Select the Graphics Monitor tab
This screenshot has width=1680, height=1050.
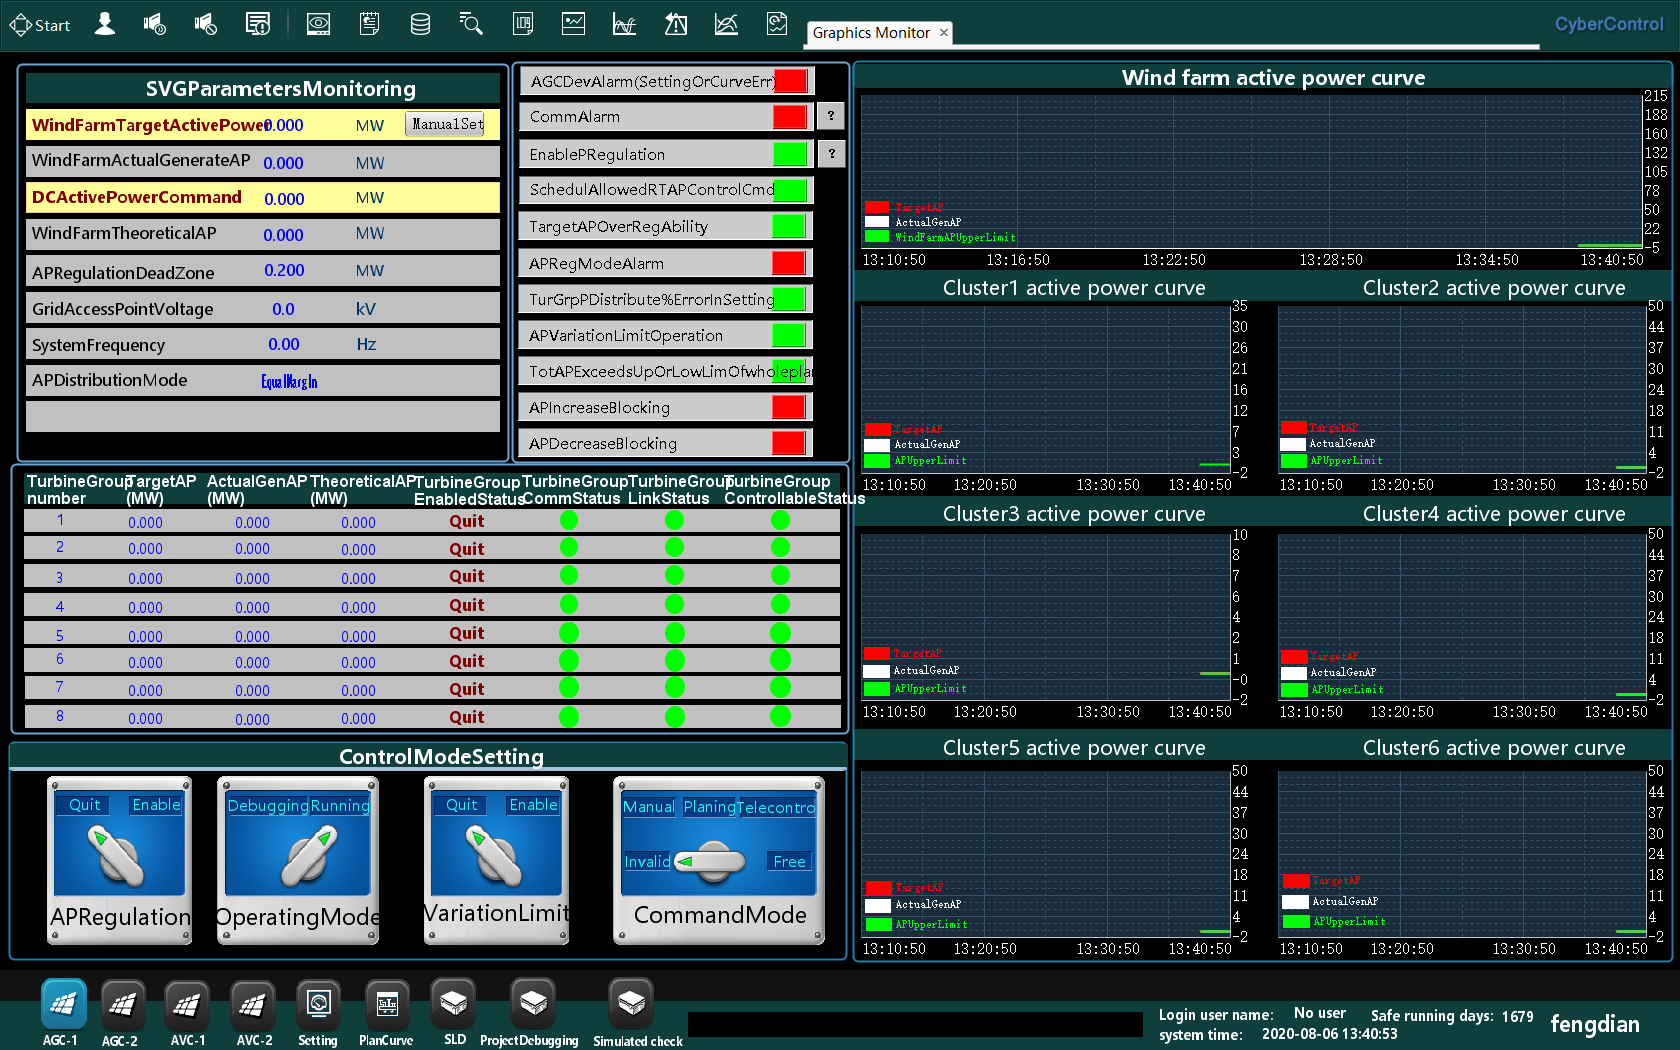[x=871, y=33]
